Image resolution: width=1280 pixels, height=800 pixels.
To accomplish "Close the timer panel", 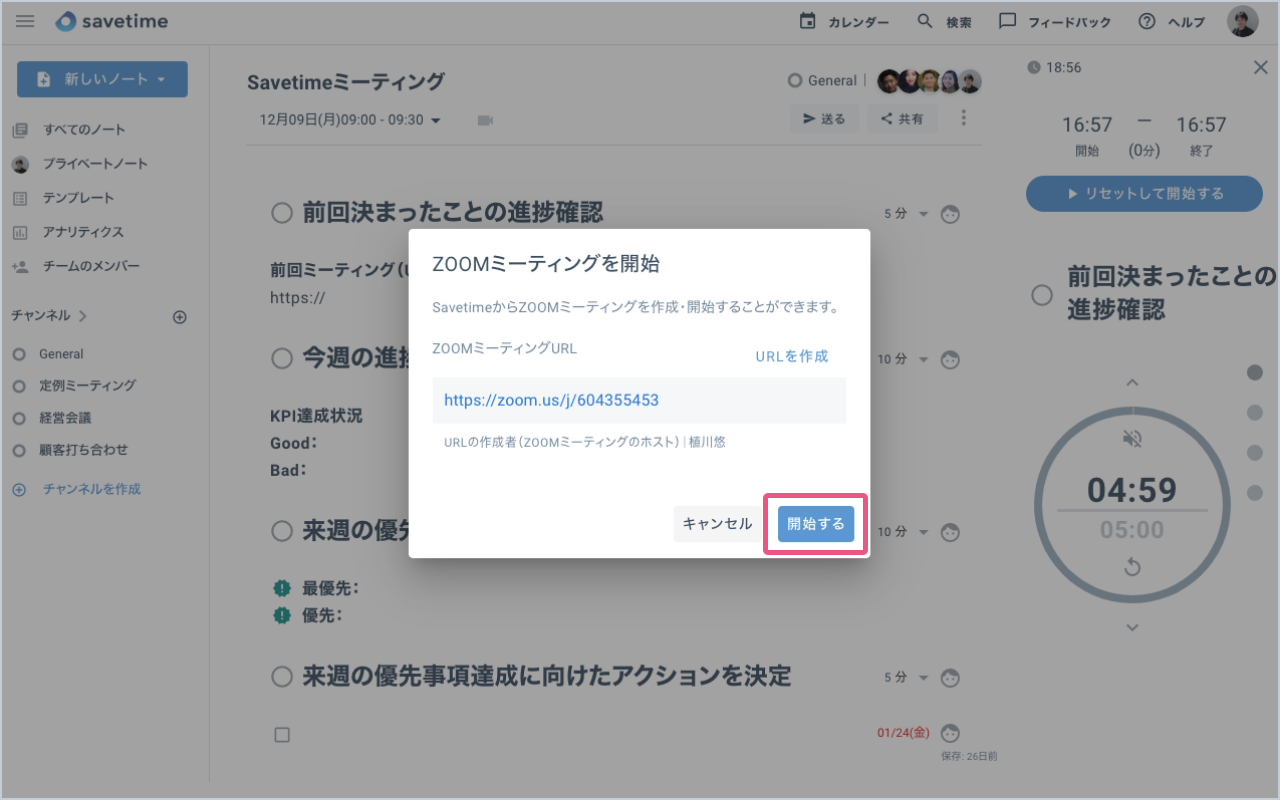I will [x=1260, y=67].
